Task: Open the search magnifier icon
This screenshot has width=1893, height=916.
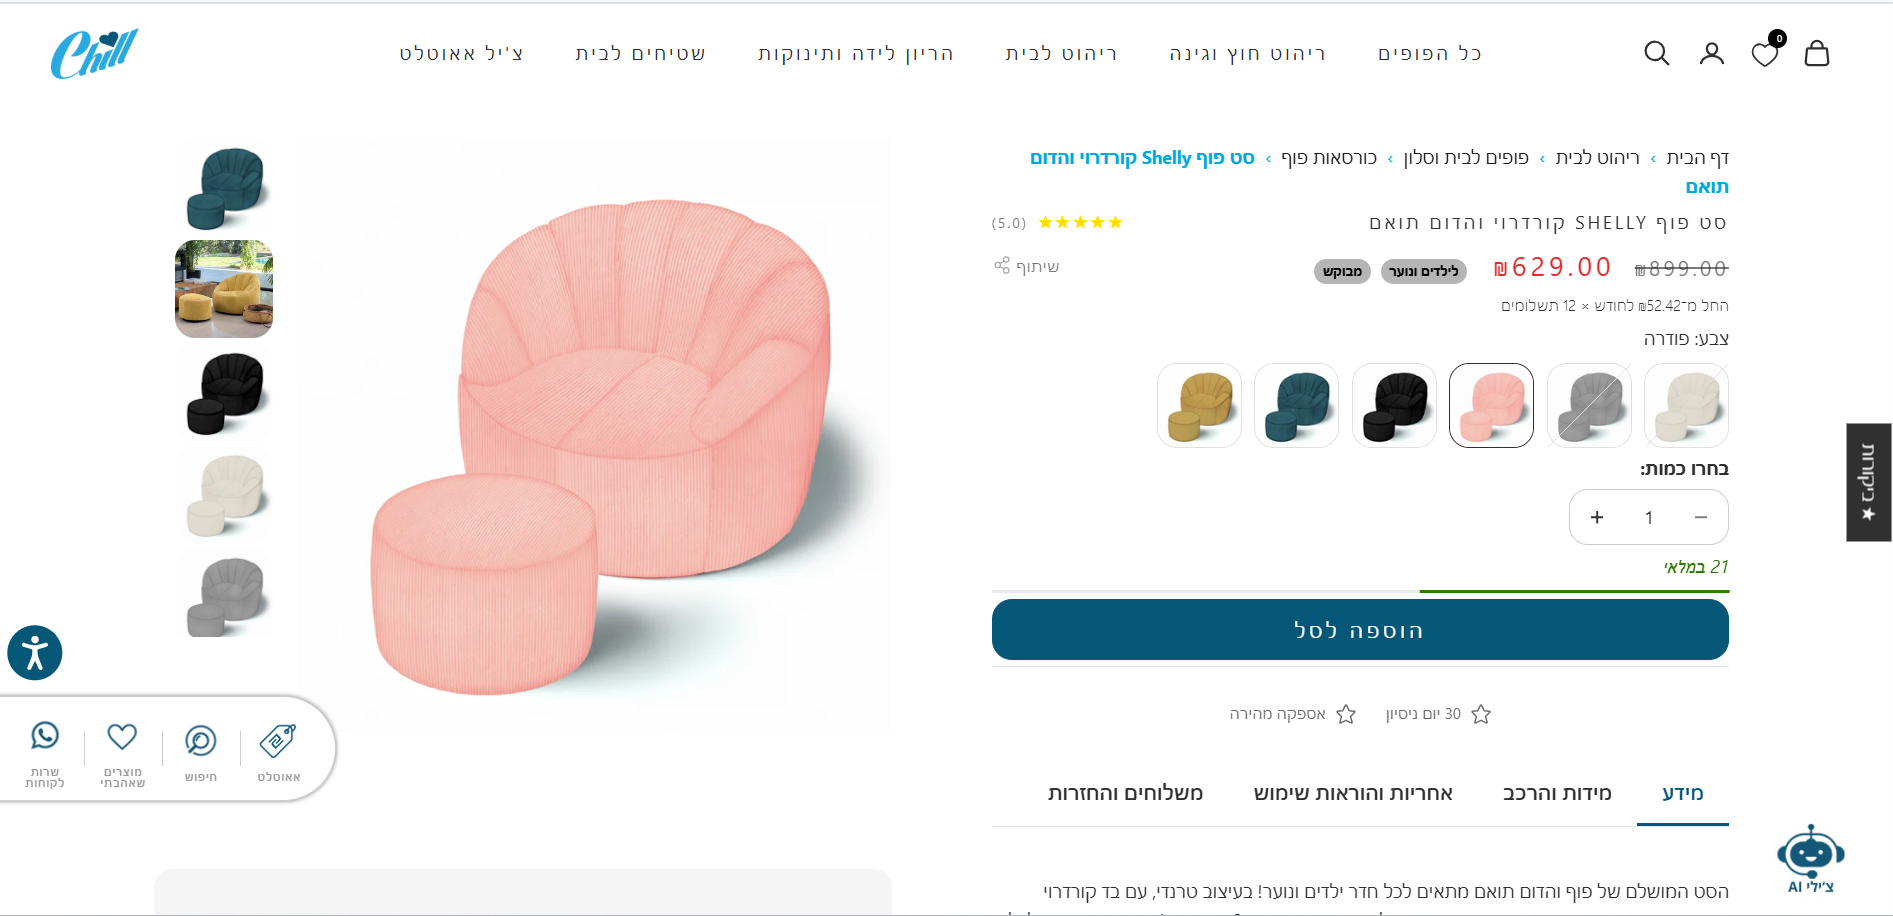Action: tap(1656, 53)
